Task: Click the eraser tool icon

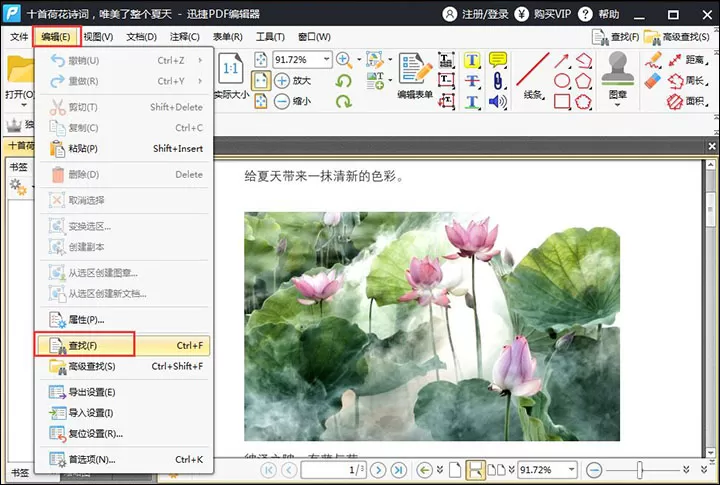Action: 652,81
